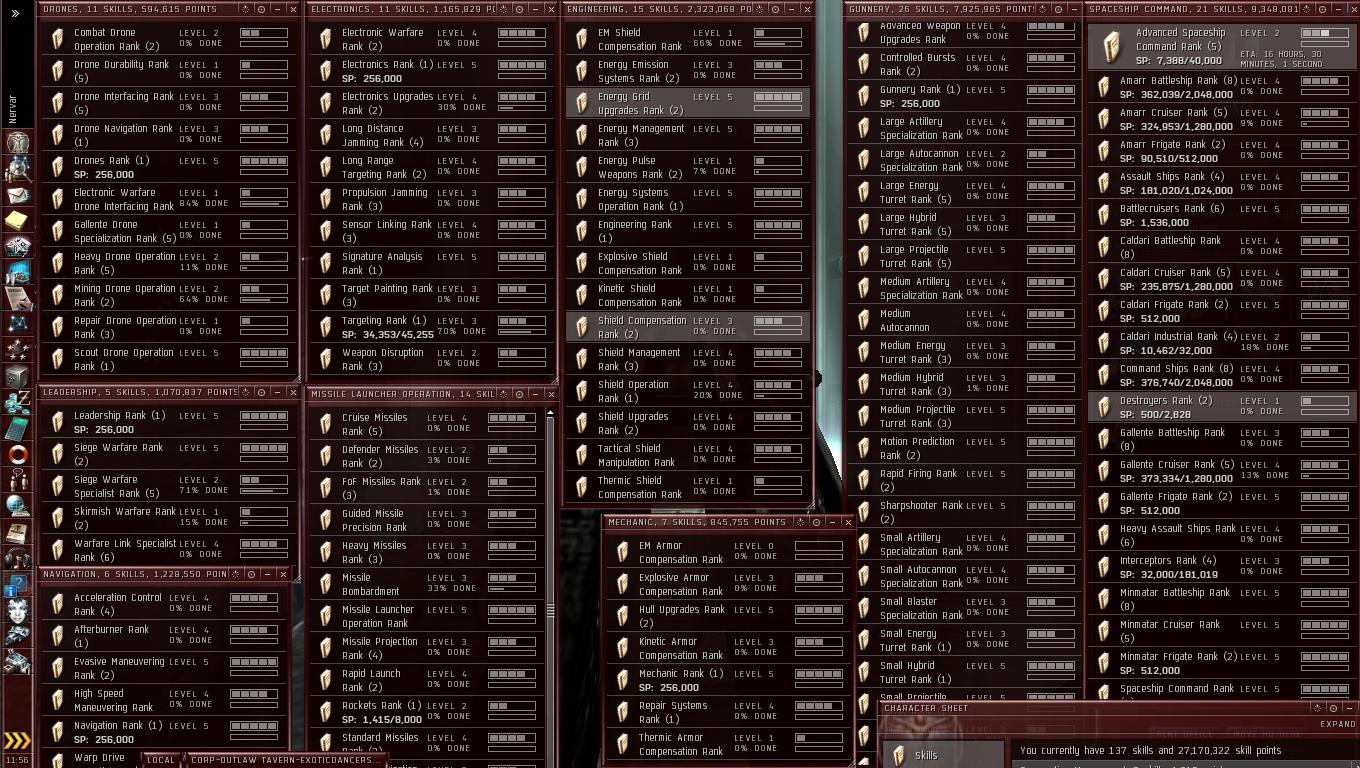Select the Heavy Drone Operation skill row
The width and height of the screenshot is (1360, 768).
[169, 263]
